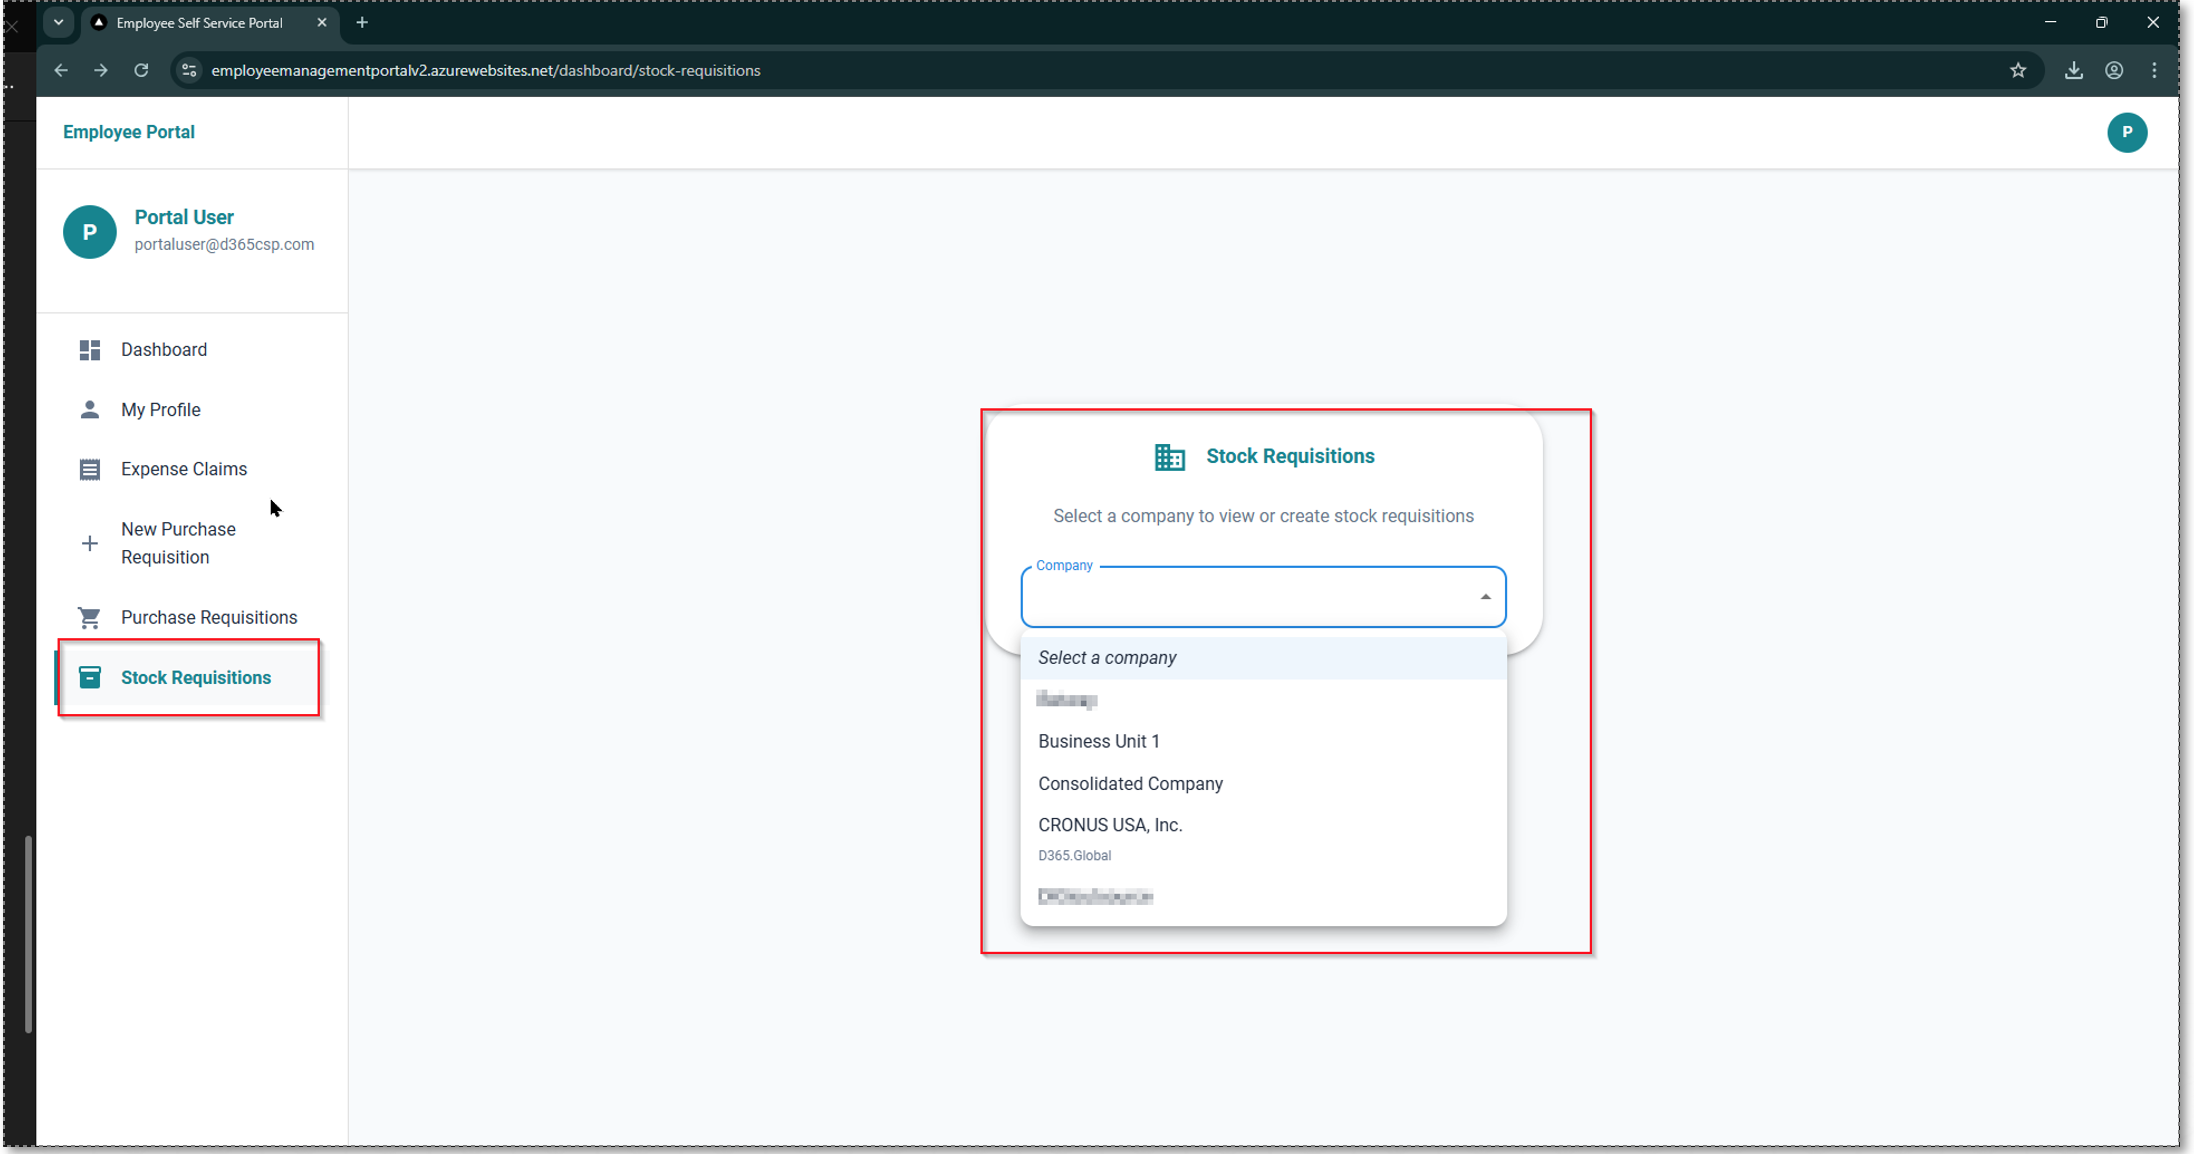Click the Expense Claims receipt icon

[x=89, y=469]
